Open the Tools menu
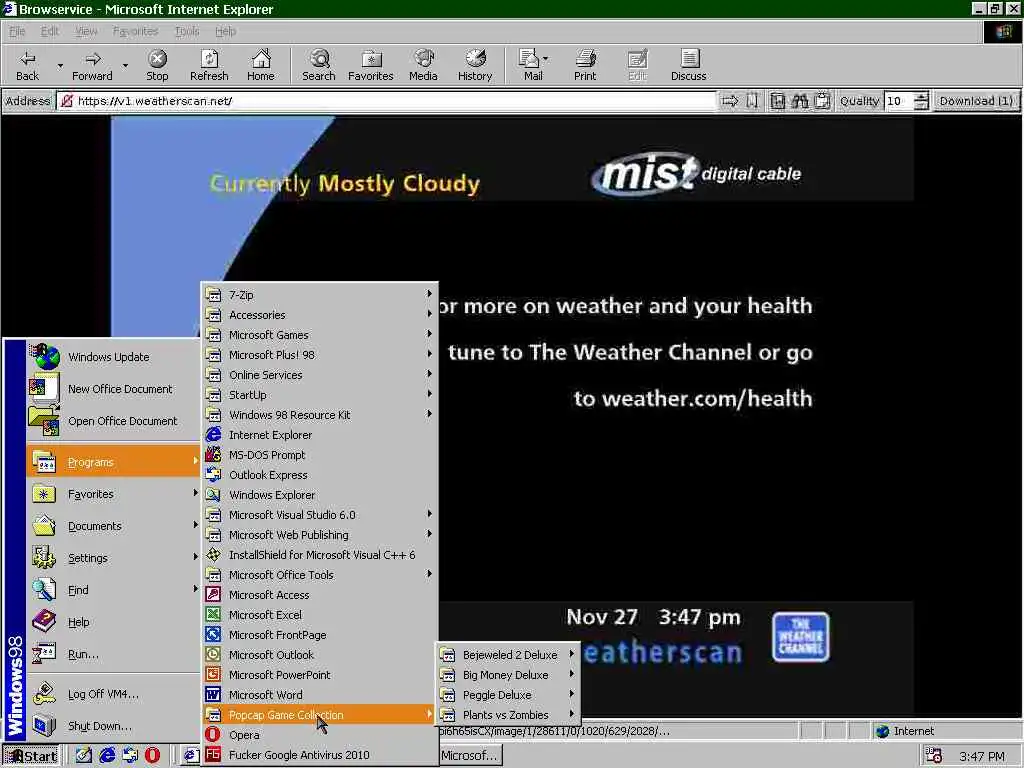This screenshot has width=1024, height=768. click(187, 31)
